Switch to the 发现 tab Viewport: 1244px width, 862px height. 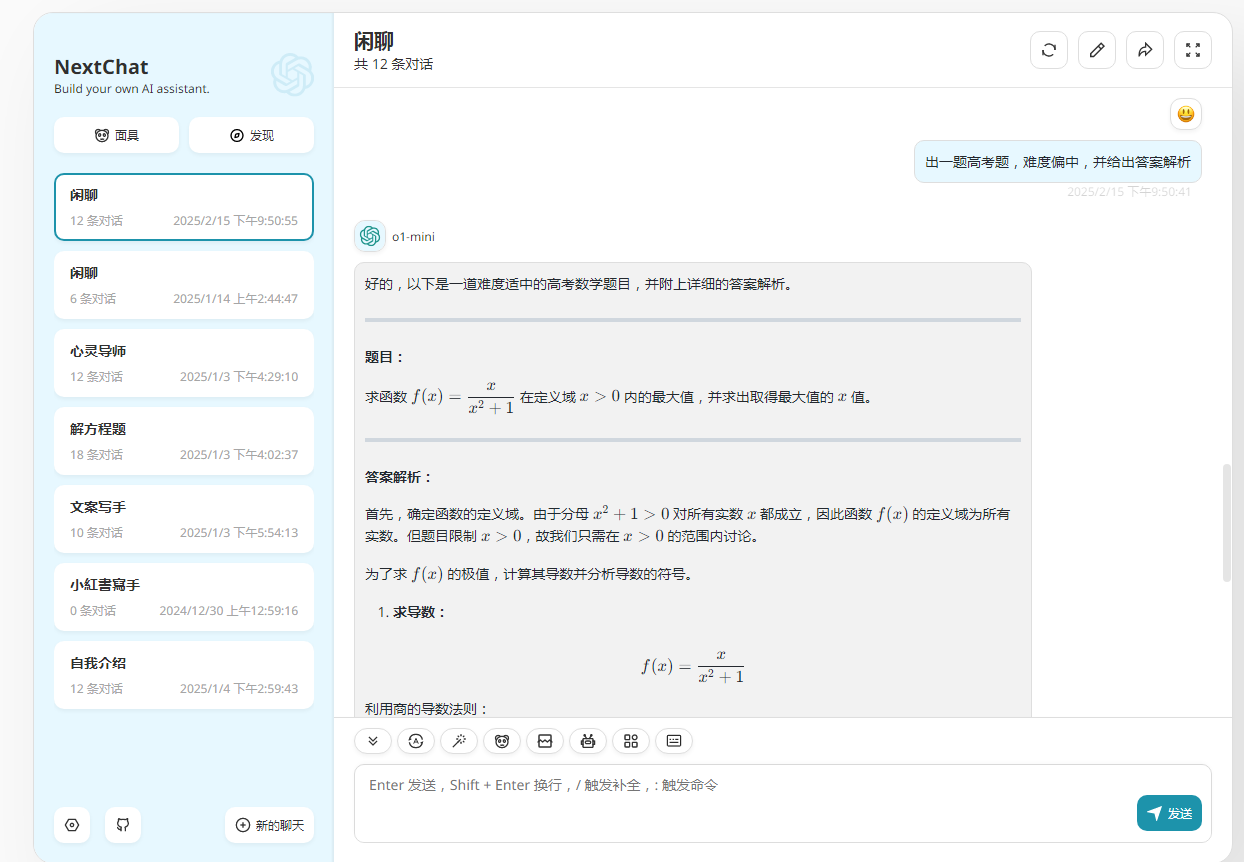coord(251,135)
